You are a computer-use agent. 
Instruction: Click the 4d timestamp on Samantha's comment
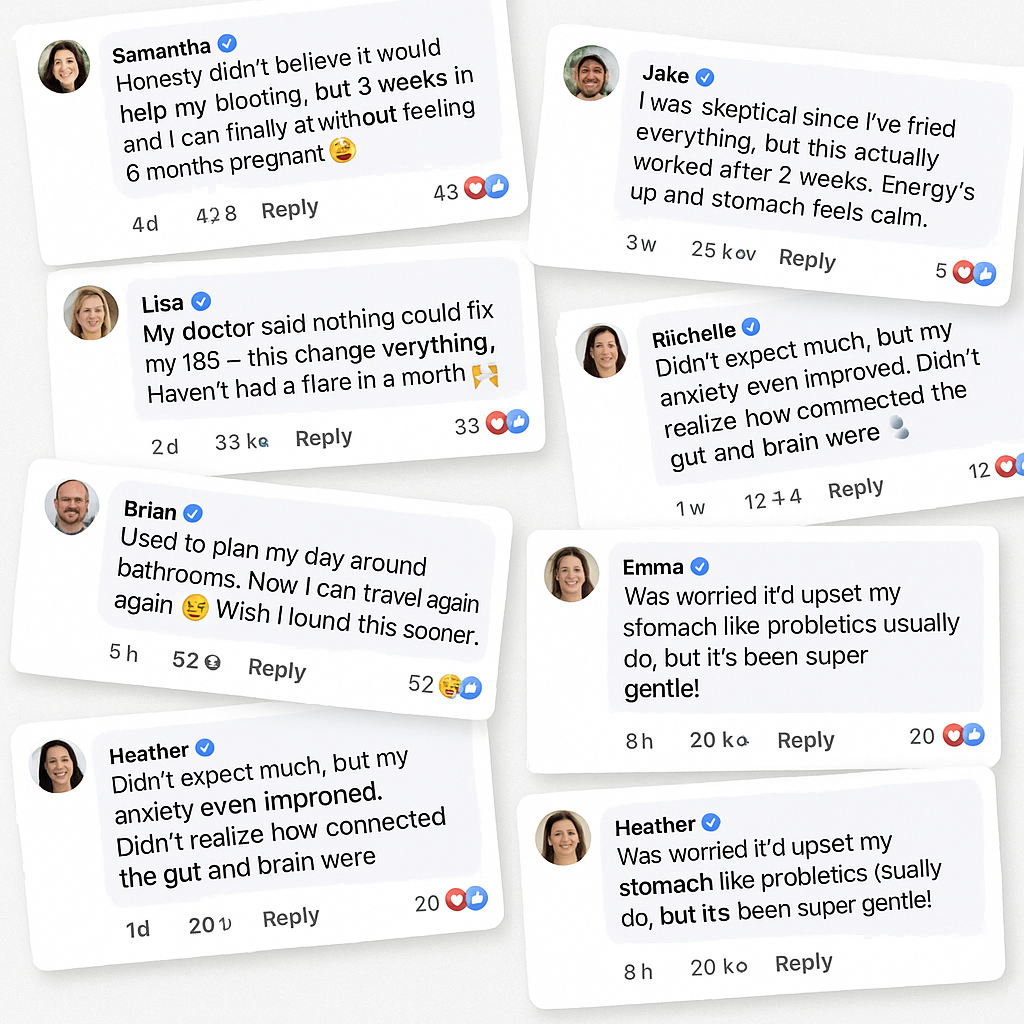[x=145, y=223]
